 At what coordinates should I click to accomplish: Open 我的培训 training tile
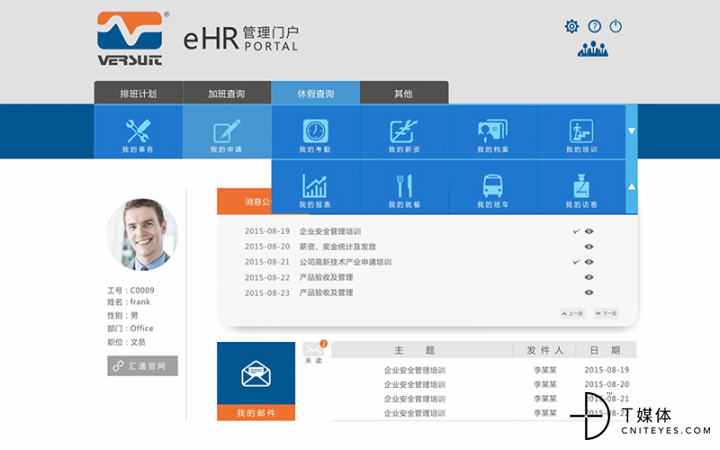point(581,132)
